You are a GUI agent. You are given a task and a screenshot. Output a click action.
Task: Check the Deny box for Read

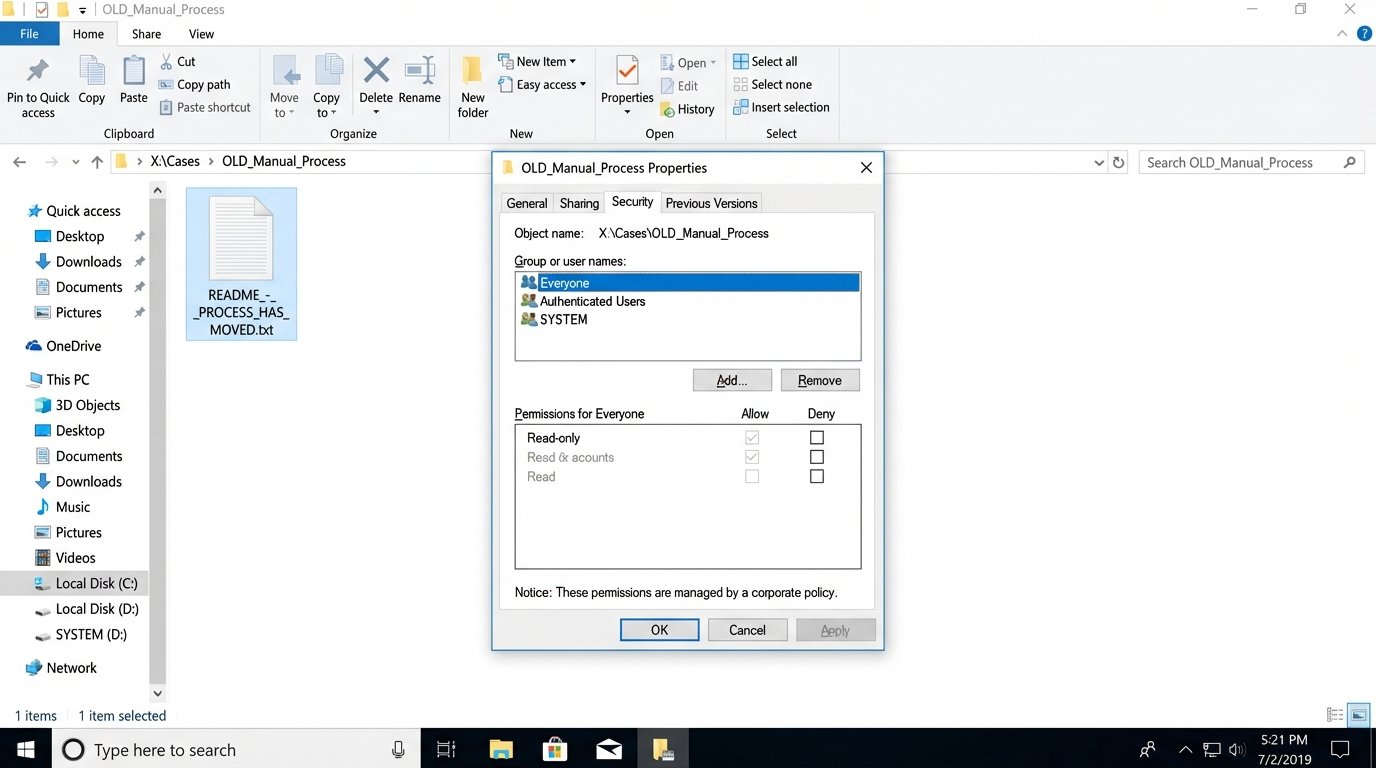click(x=816, y=476)
